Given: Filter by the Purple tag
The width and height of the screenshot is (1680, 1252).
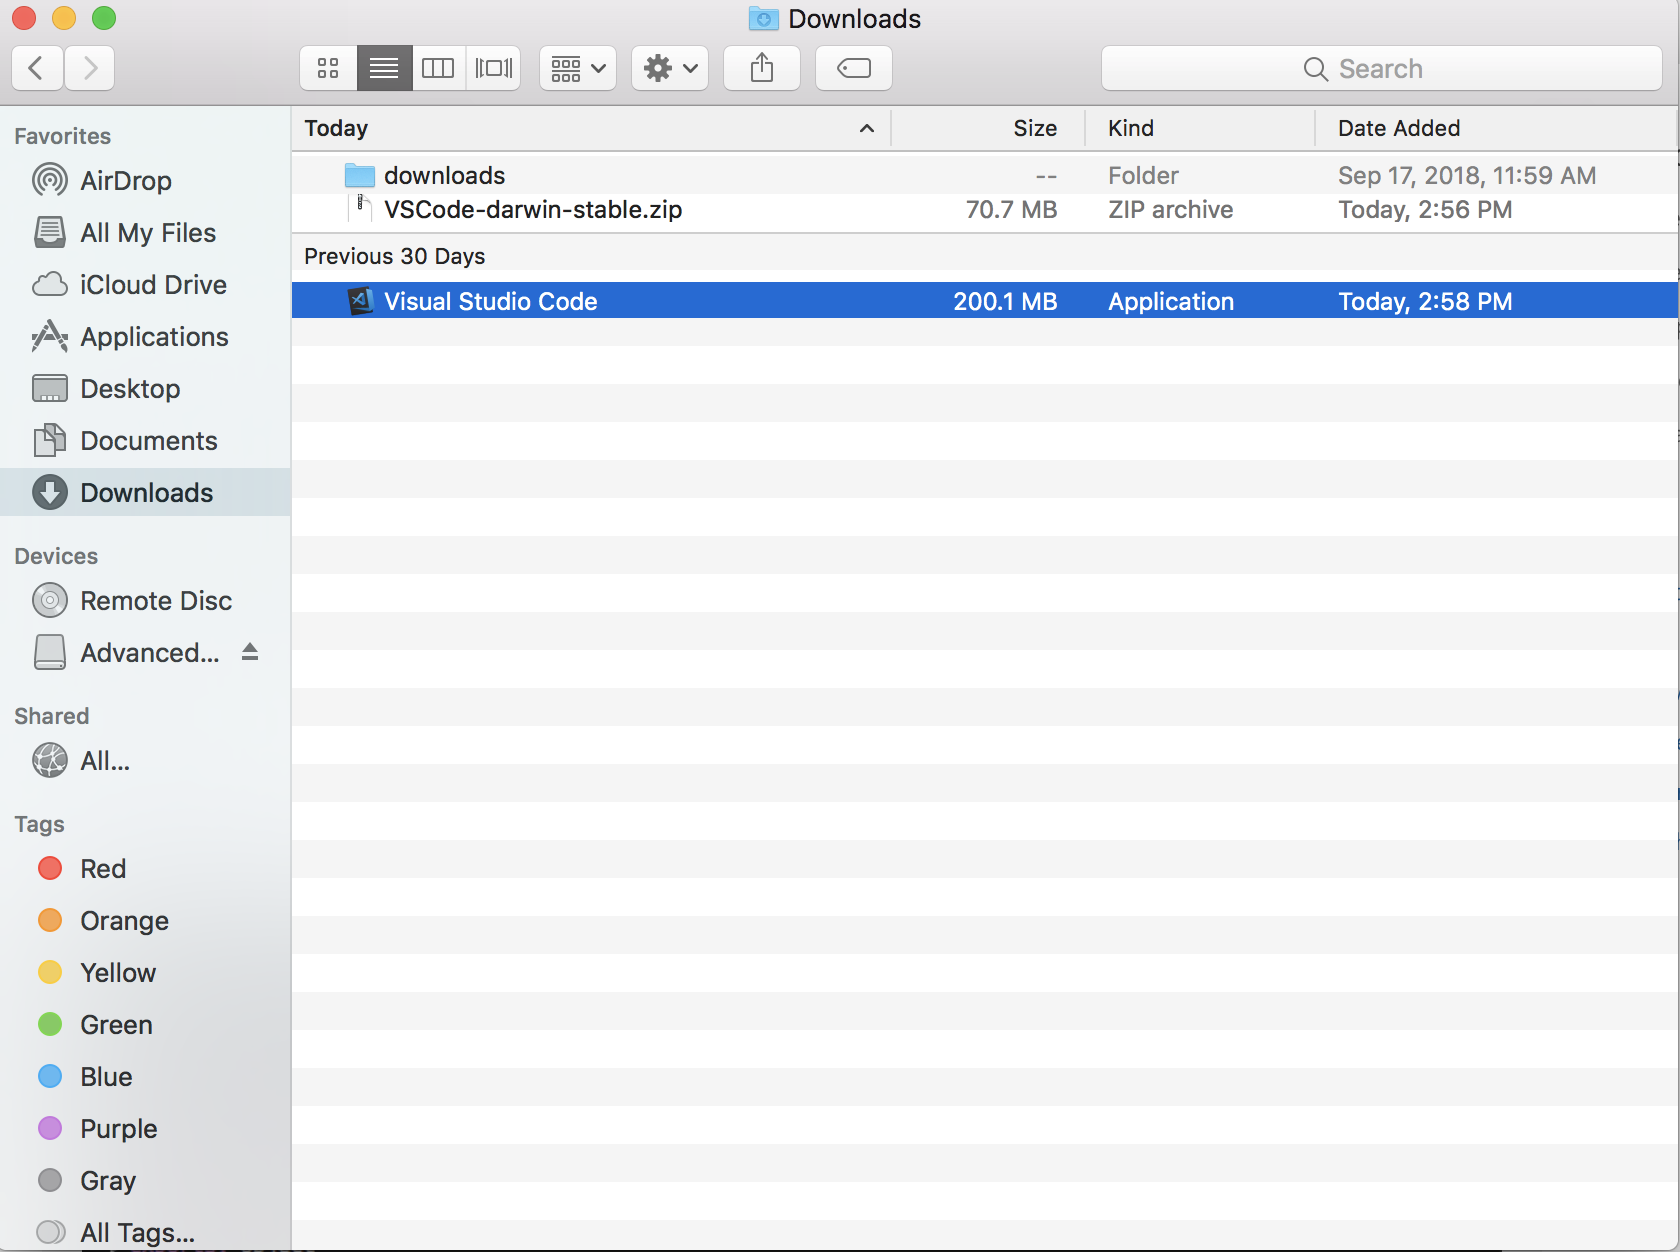Looking at the screenshot, I should tap(118, 1129).
